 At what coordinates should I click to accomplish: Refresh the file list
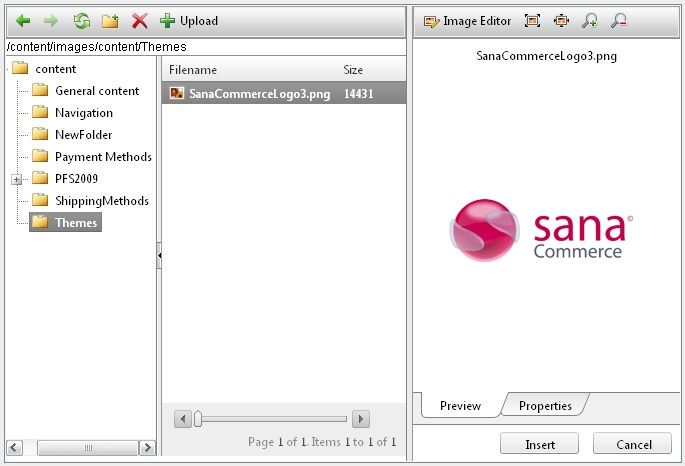tap(82, 21)
